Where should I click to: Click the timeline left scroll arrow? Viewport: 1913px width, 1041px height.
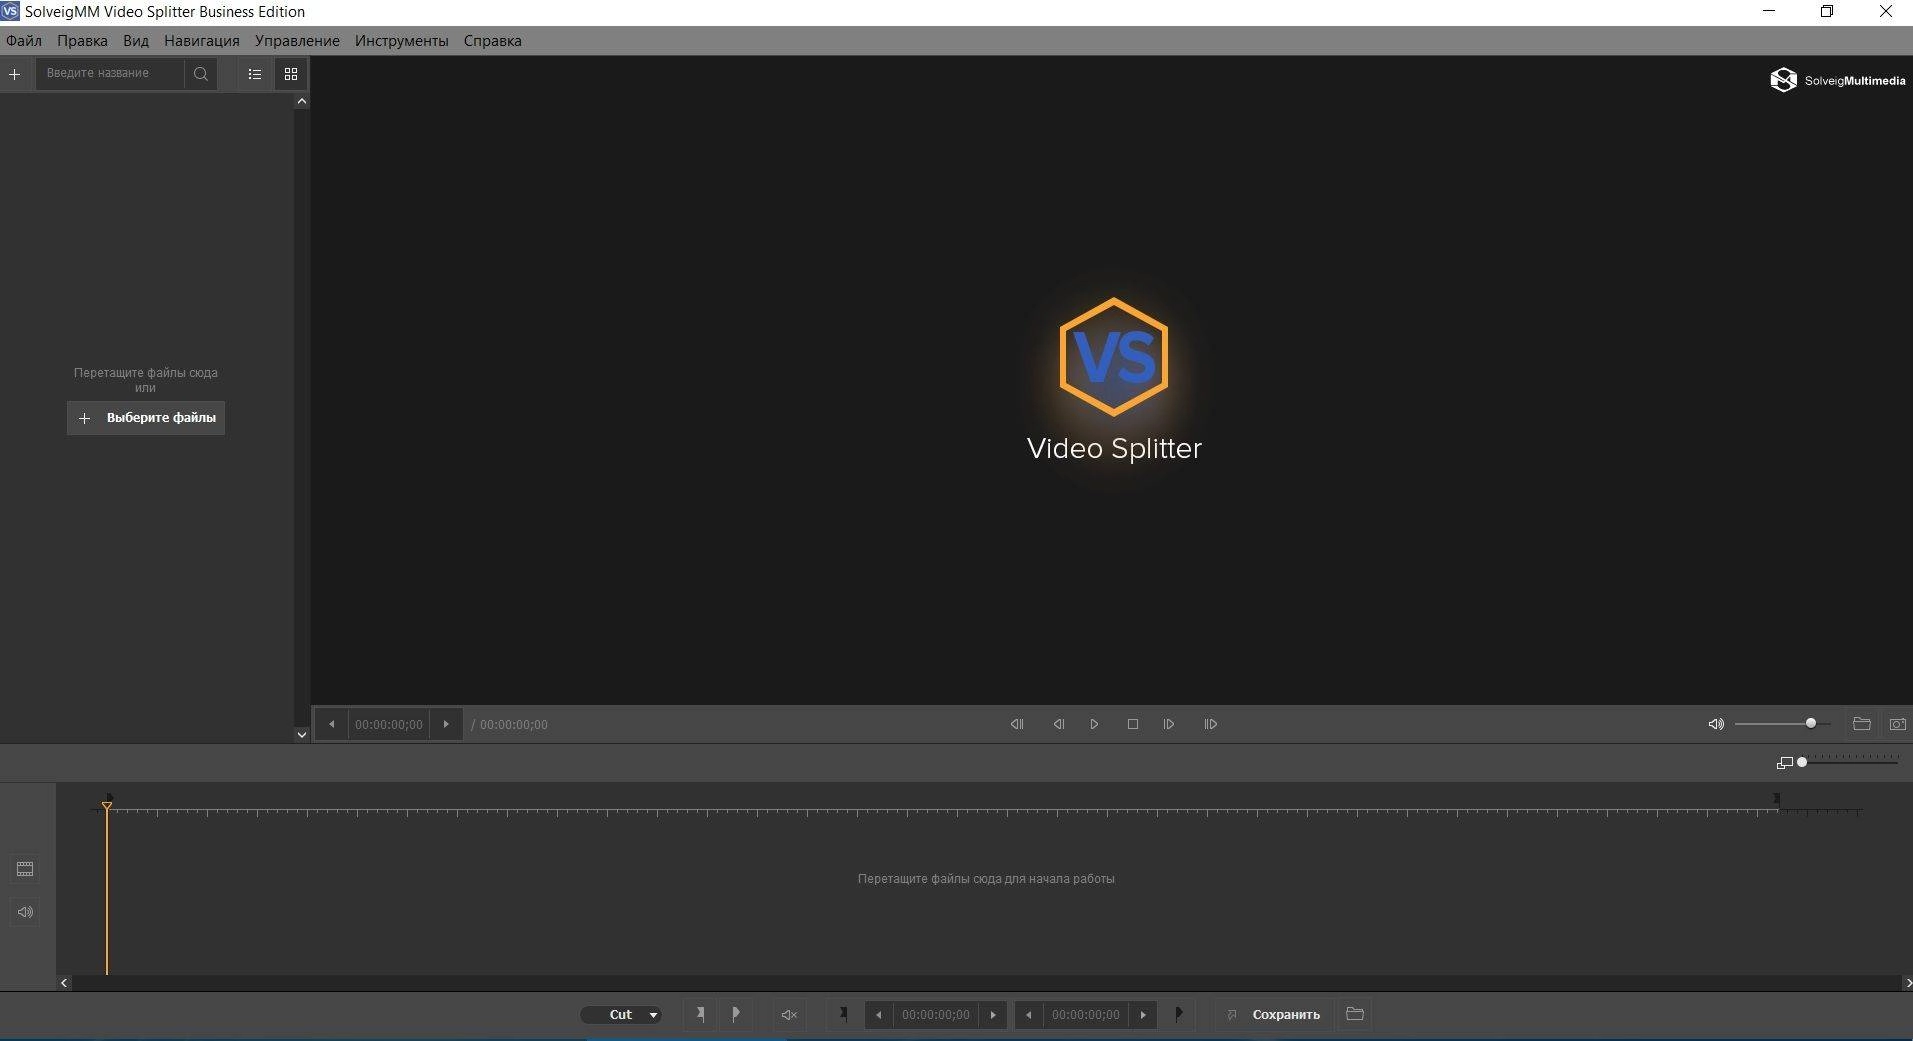[x=64, y=983]
